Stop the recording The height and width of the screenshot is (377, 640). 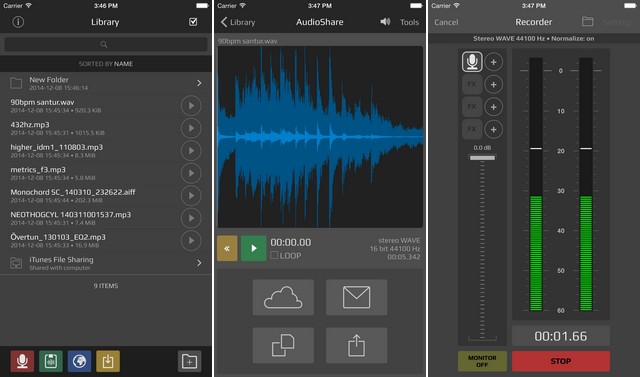point(561,361)
